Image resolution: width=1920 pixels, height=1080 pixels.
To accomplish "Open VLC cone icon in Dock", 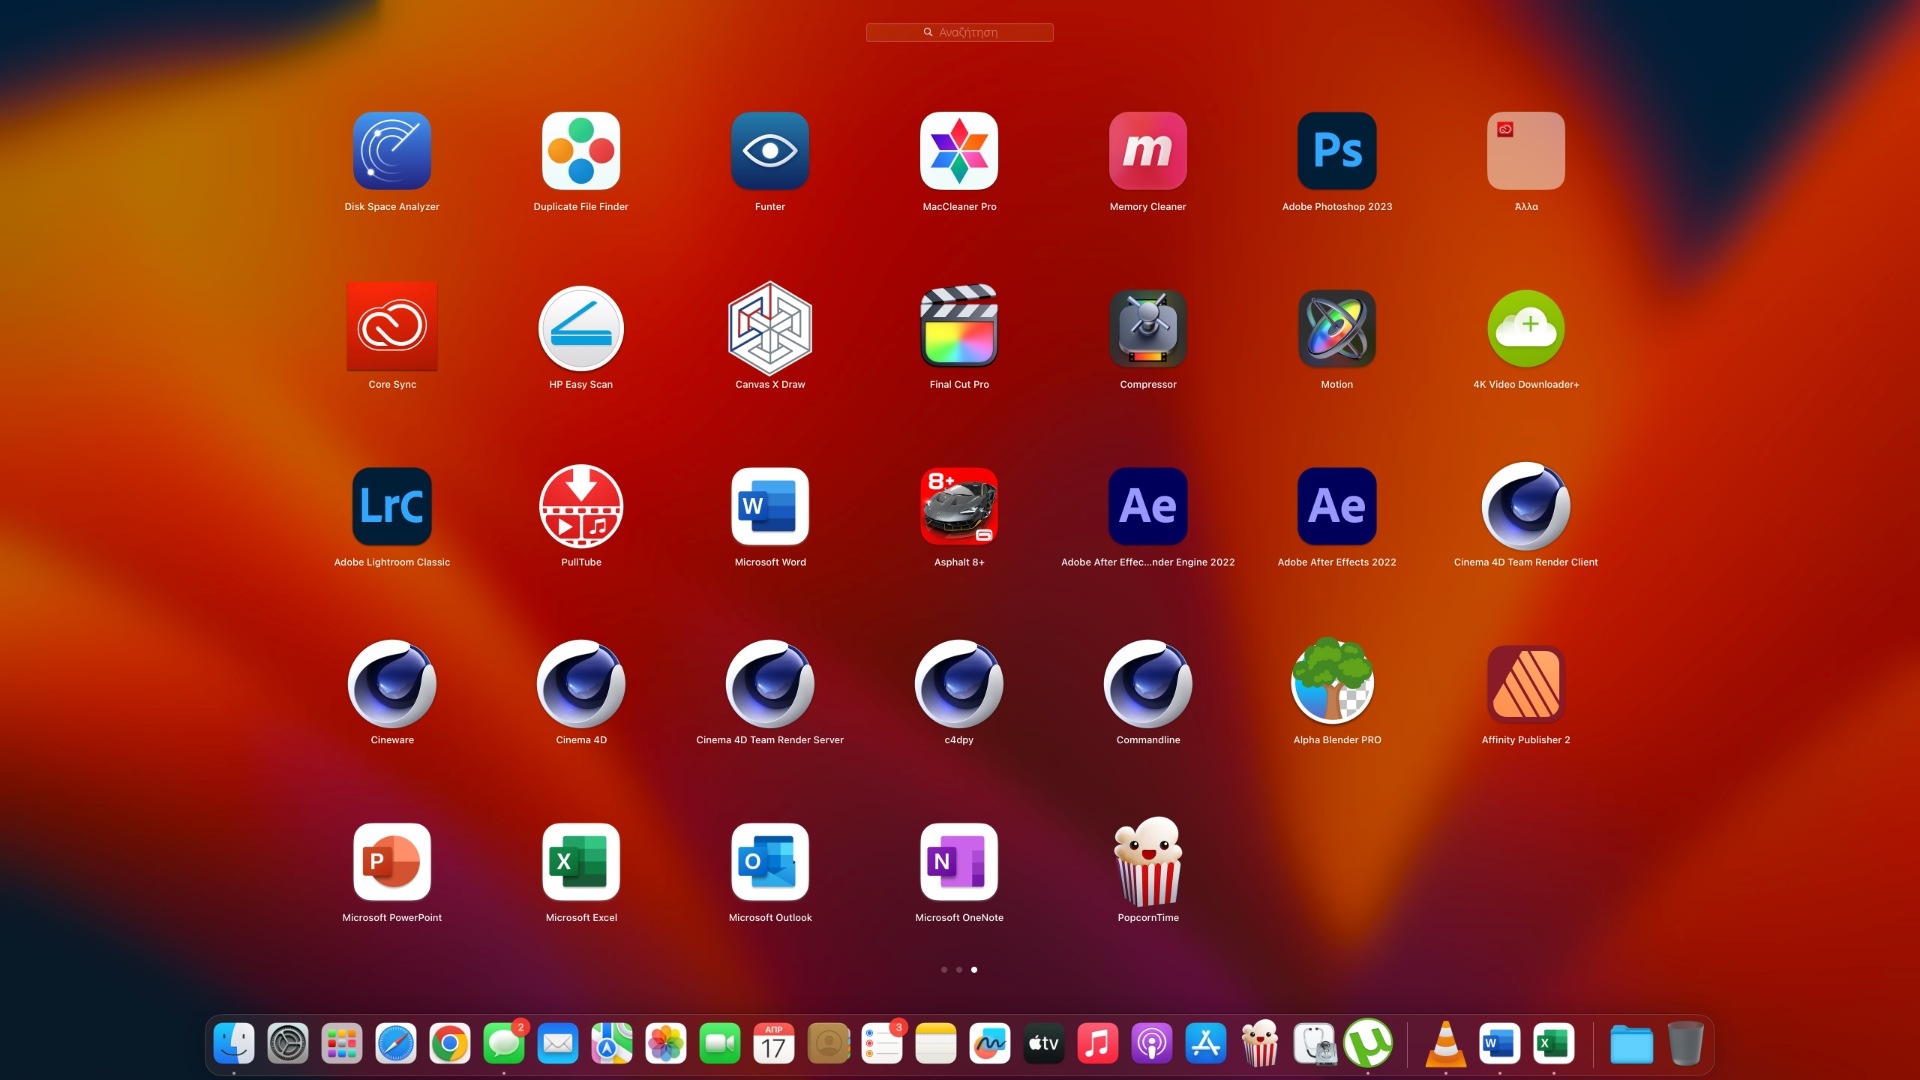I will pyautogui.click(x=1446, y=1044).
